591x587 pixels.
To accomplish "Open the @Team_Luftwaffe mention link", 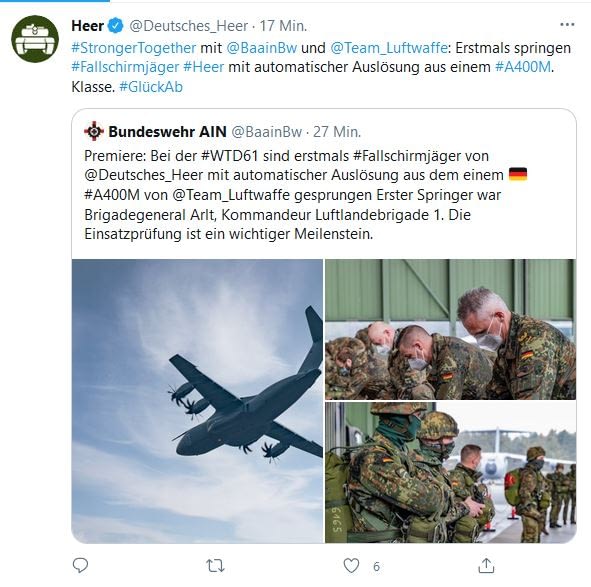I will point(389,48).
